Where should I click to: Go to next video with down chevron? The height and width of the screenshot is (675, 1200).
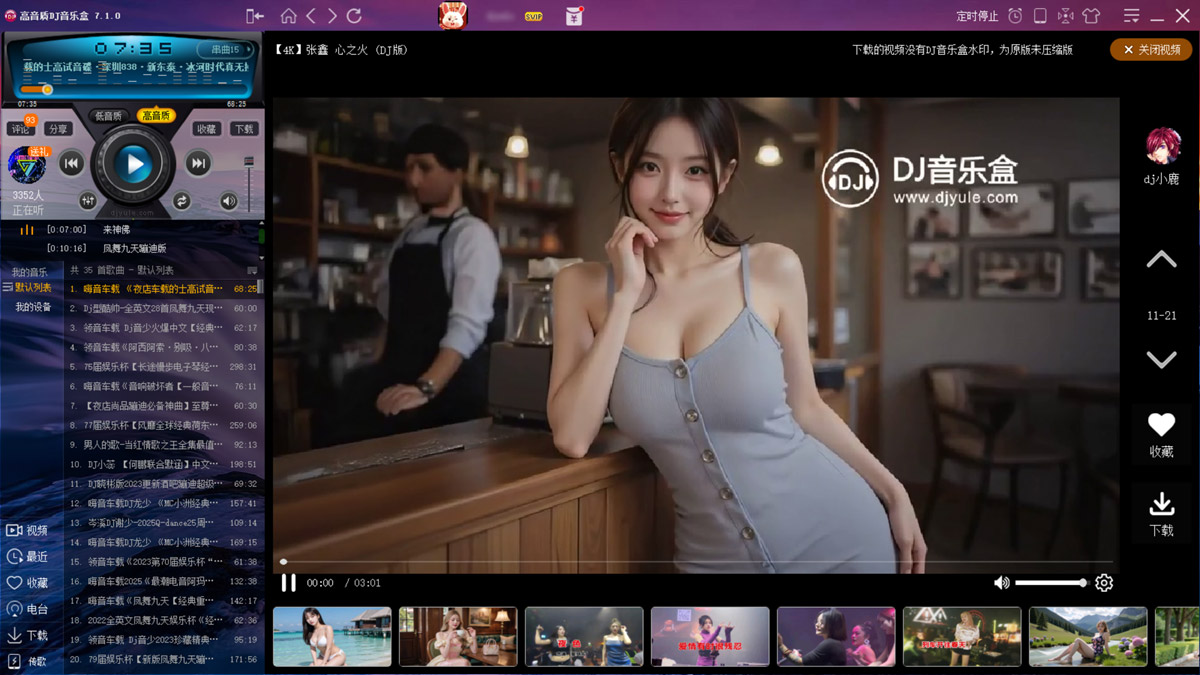tap(1161, 359)
